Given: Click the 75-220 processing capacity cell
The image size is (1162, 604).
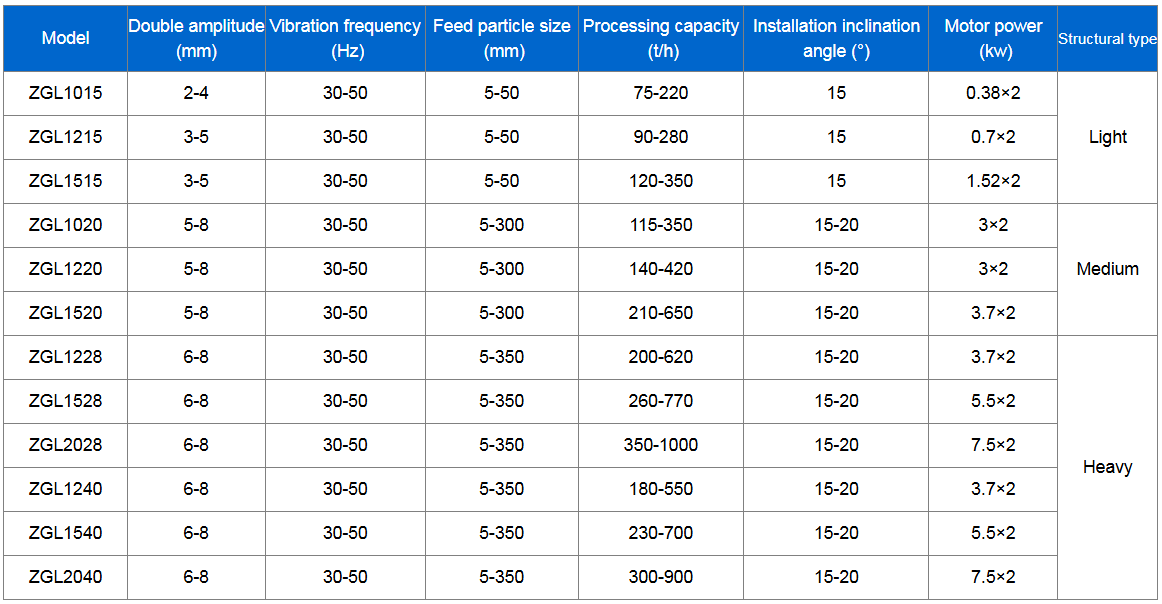Looking at the screenshot, I should (x=661, y=93).
